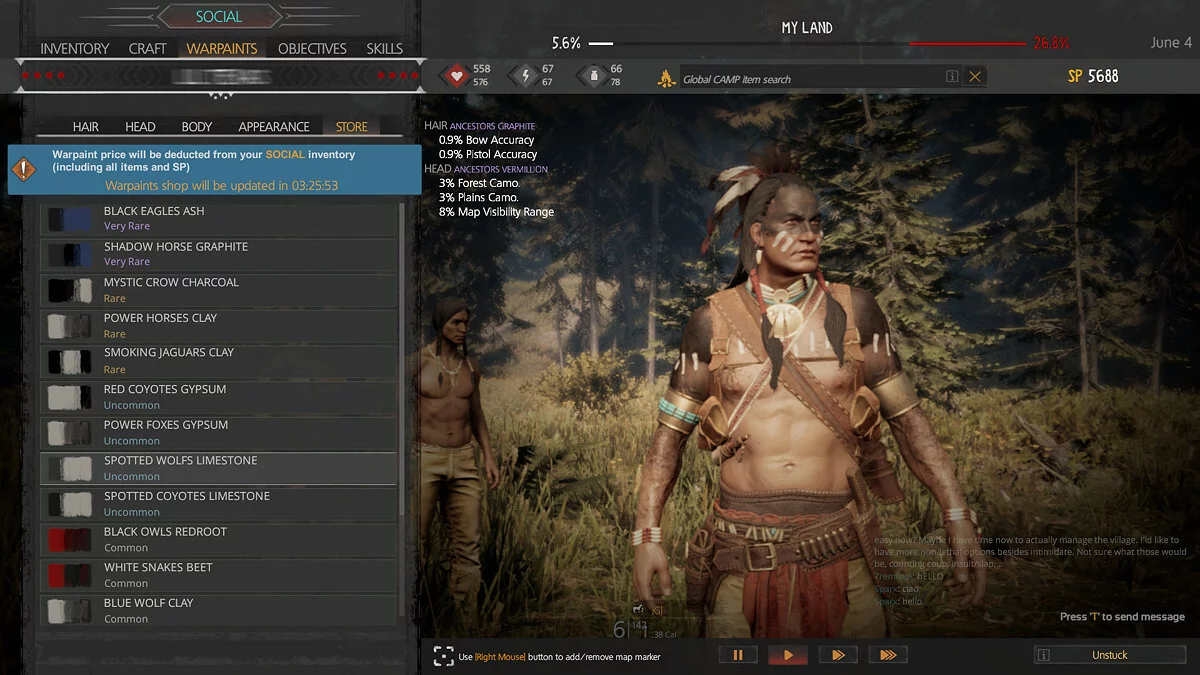Clear the CAMP item search with X
The width and height of the screenshot is (1200, 675).
[975, 77]
